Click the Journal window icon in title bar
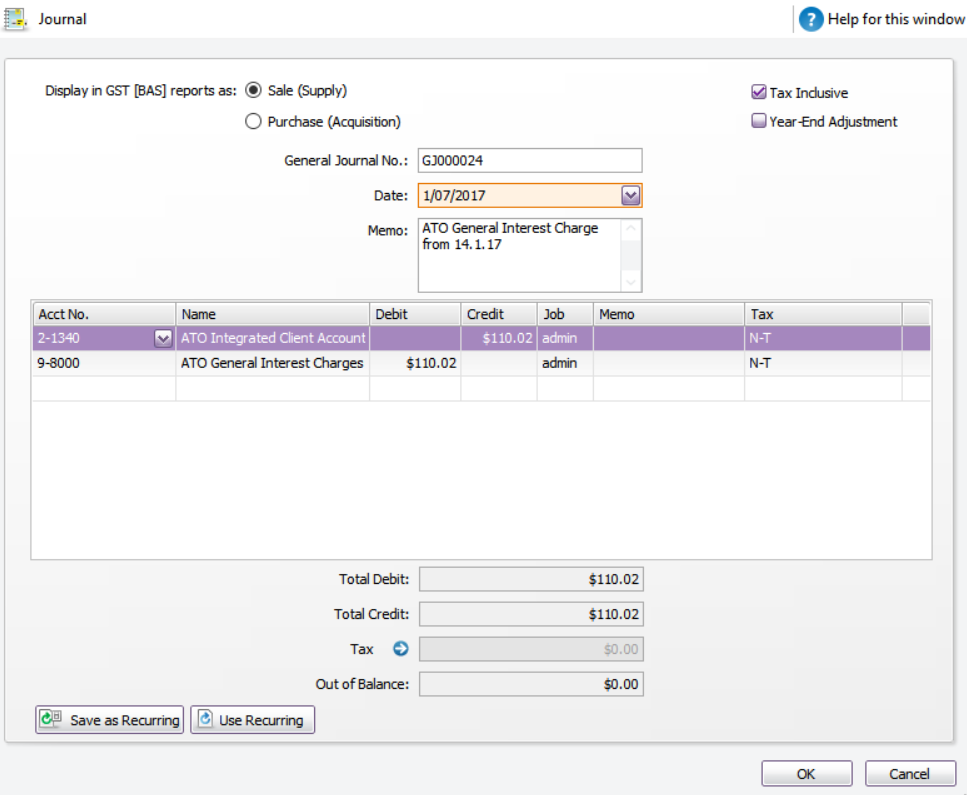 pos(15,18)
